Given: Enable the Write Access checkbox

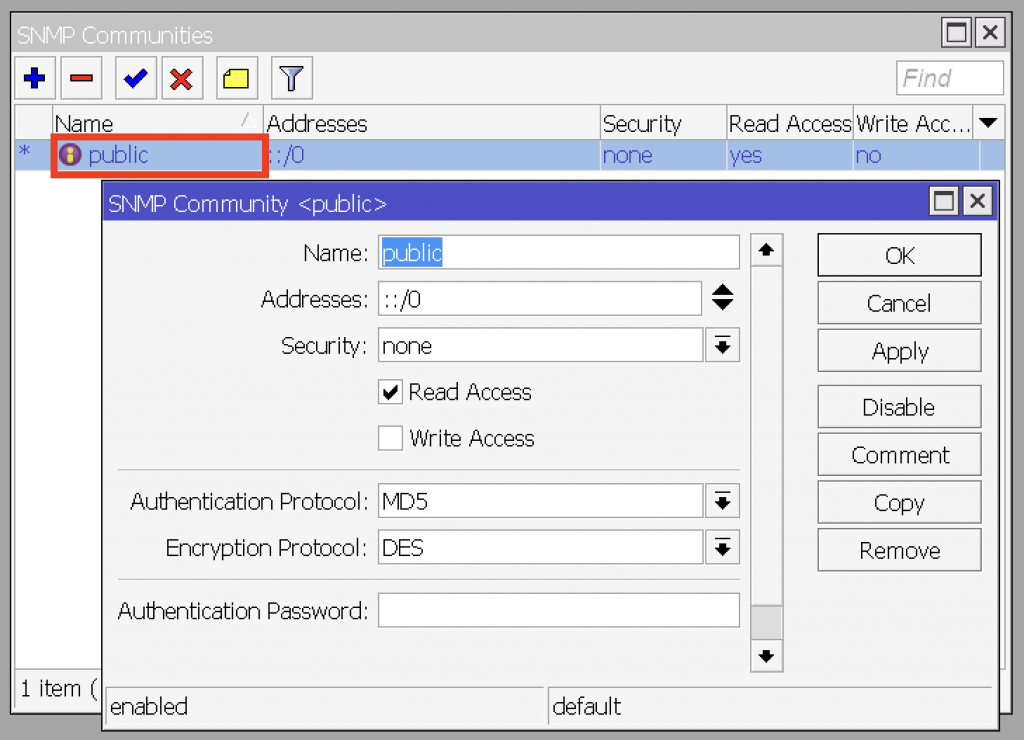Looking at the screenshot, I should 390,438.
